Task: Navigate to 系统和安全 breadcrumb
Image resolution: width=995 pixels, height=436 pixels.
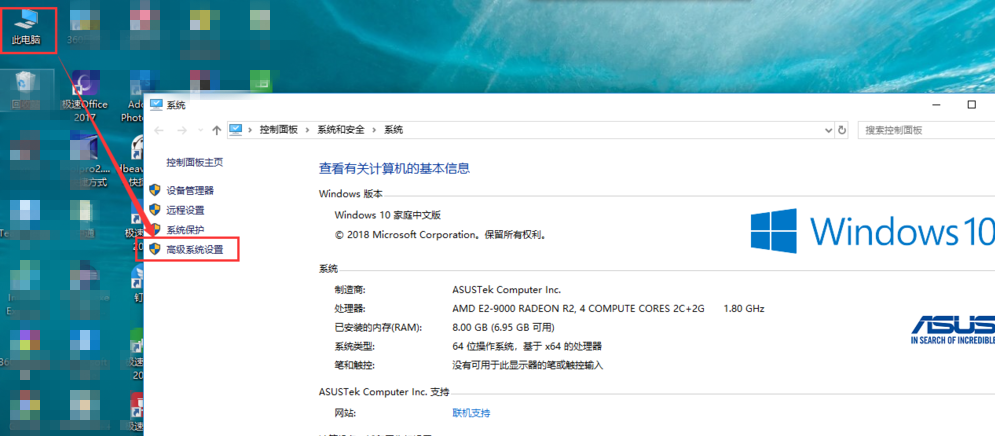Action: pos(341,130)
